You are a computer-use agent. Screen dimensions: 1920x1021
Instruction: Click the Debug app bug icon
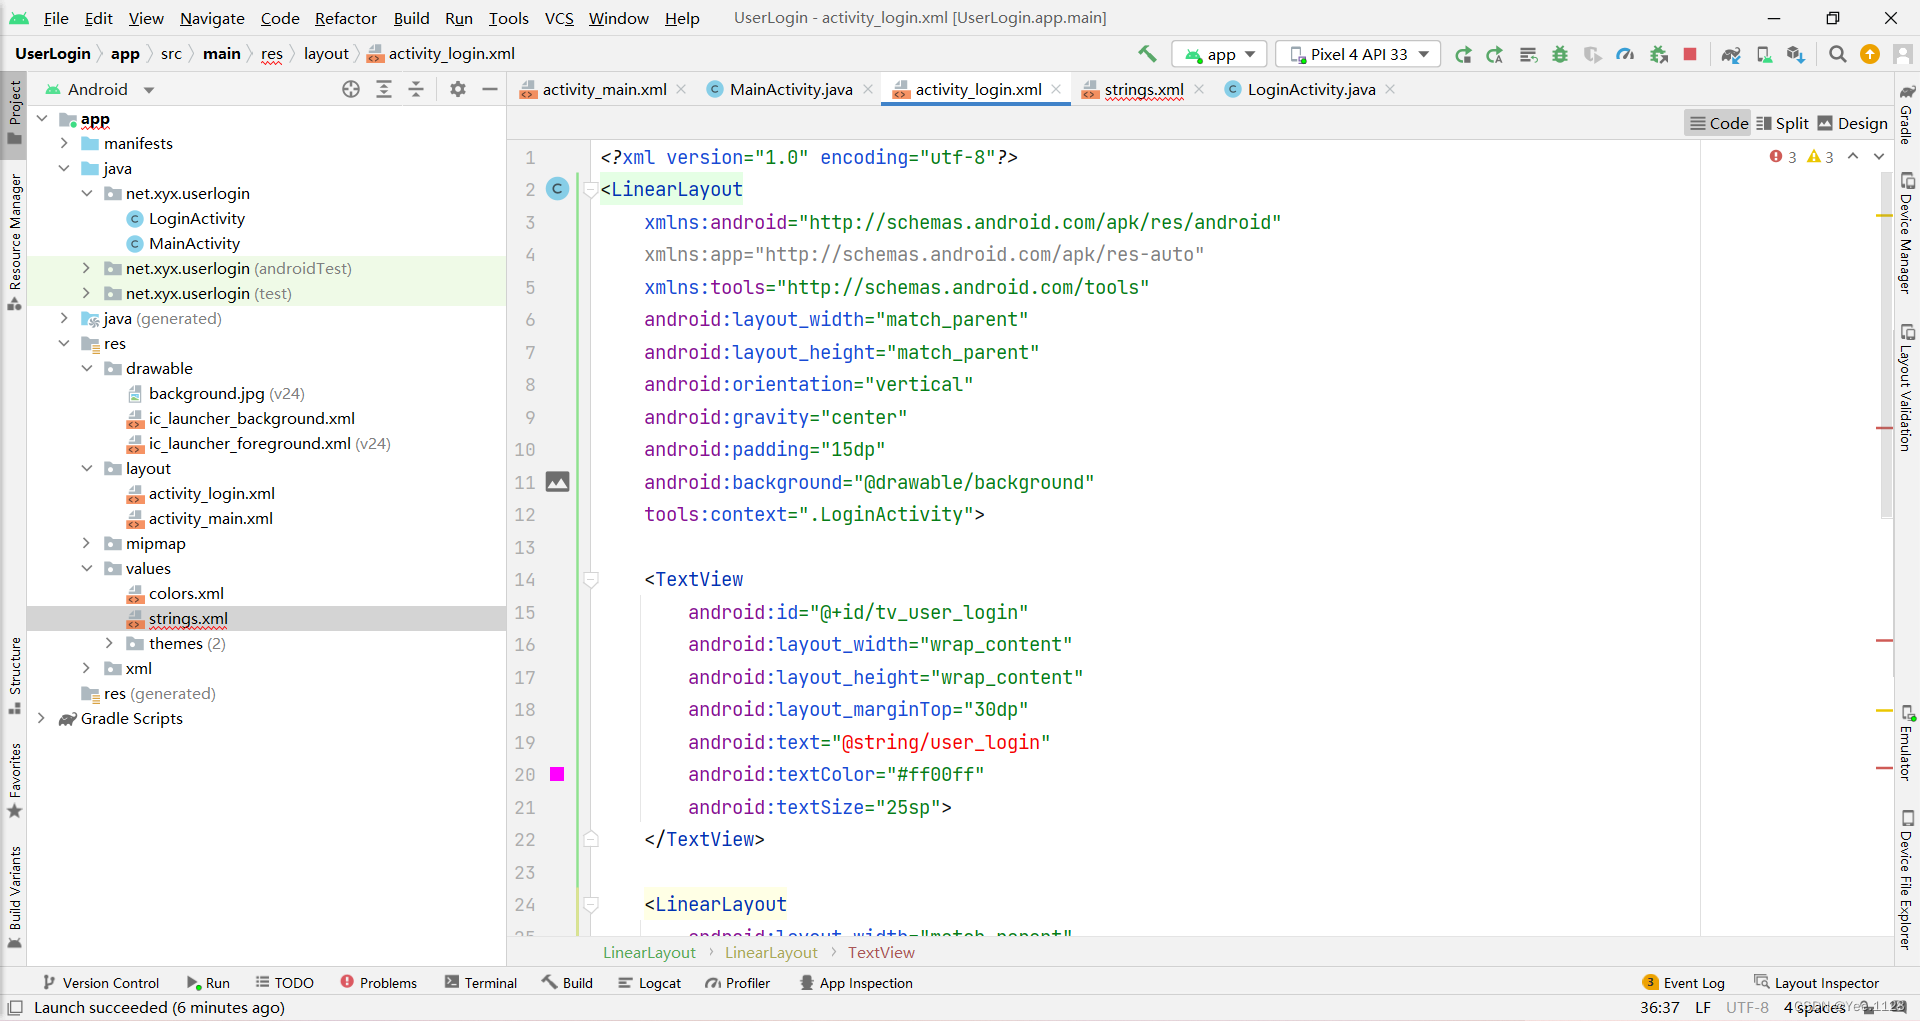[1560, 54]
